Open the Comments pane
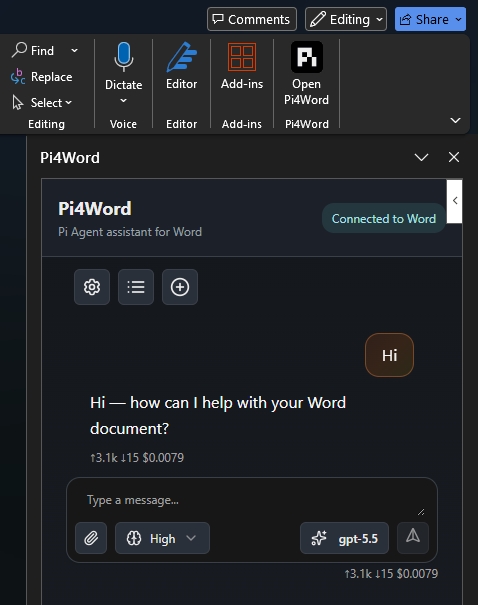 tap(252, 19)
